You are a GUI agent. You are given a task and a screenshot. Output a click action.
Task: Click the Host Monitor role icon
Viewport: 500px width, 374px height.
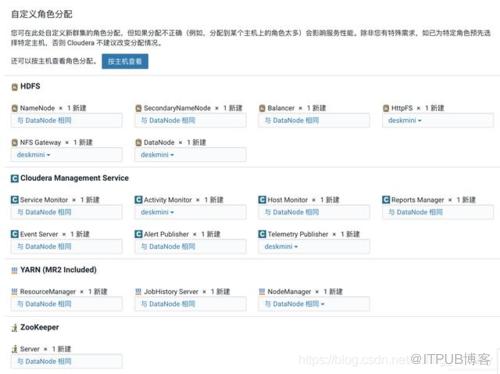[262, 200]
